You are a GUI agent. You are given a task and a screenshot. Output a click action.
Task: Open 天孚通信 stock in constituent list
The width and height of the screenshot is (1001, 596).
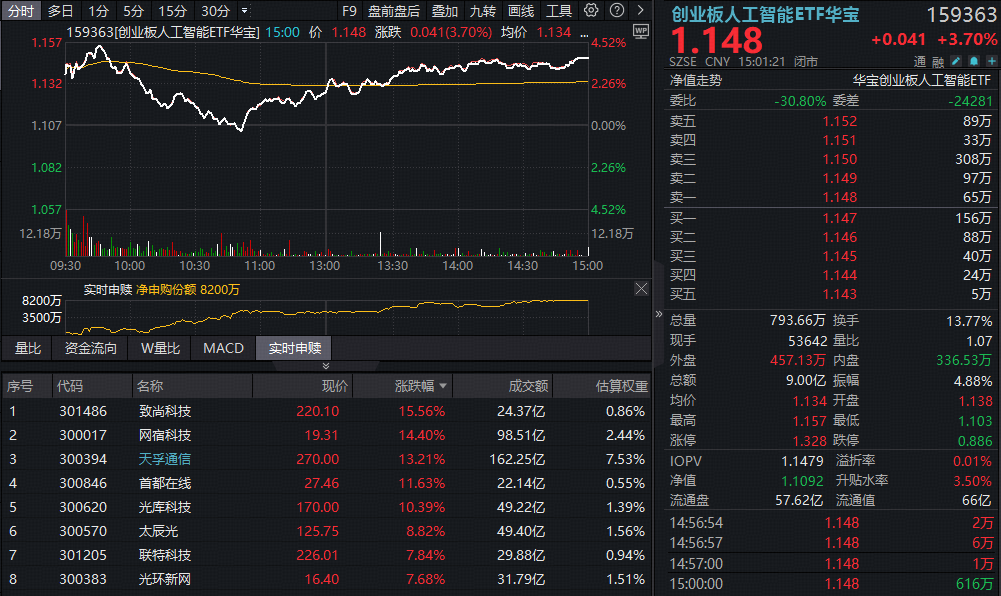(x=165, y=459)
